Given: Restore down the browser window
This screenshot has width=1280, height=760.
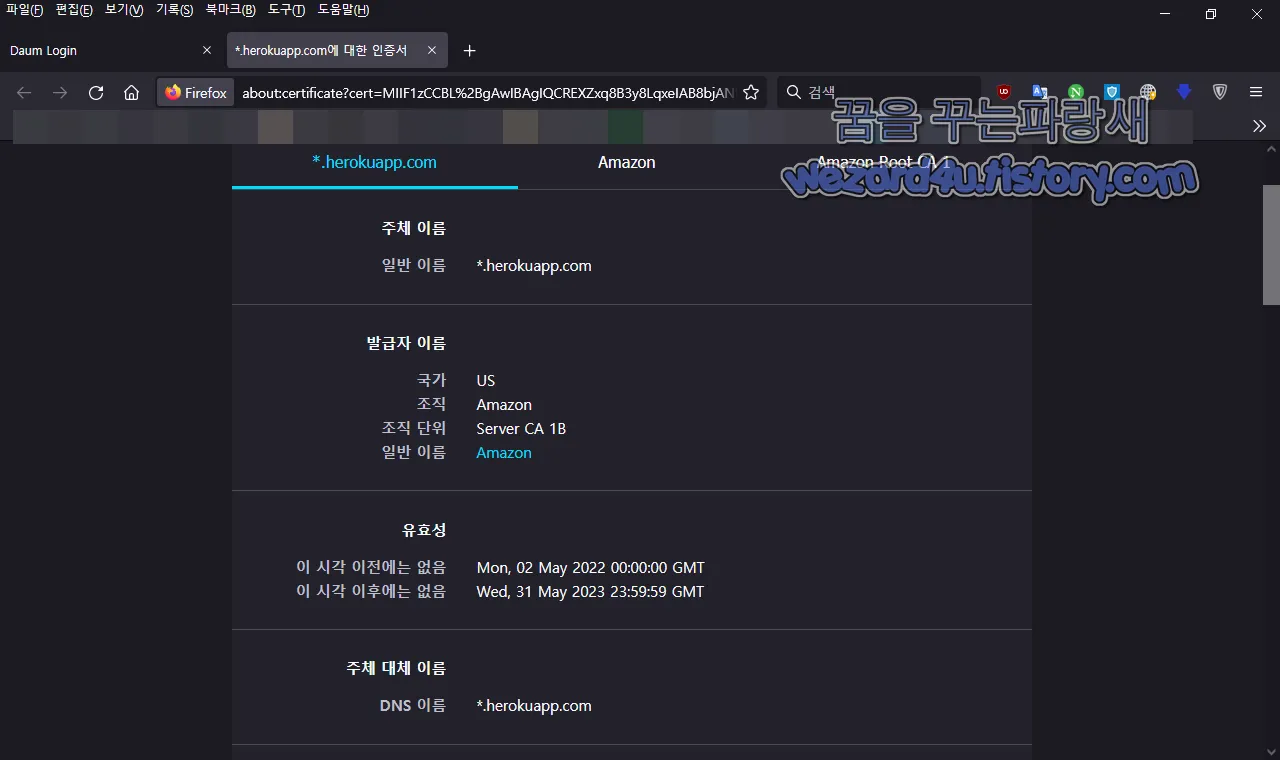Looking at the screenshot, I should tap(1211, 14).
